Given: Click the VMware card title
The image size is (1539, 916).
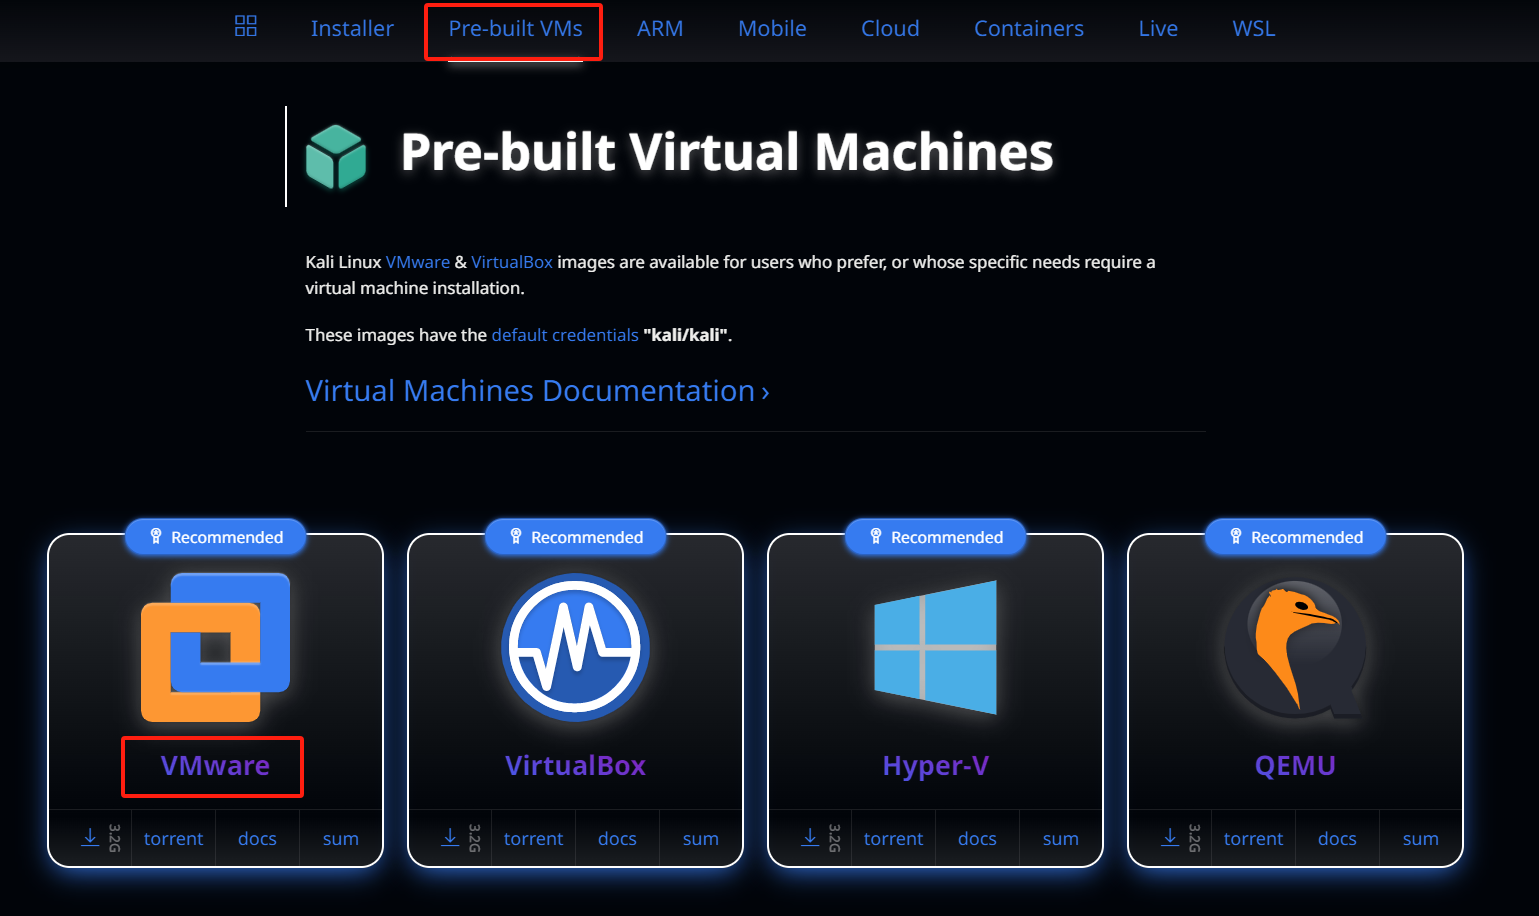Looking at the screenshot, I should [215, 766].
